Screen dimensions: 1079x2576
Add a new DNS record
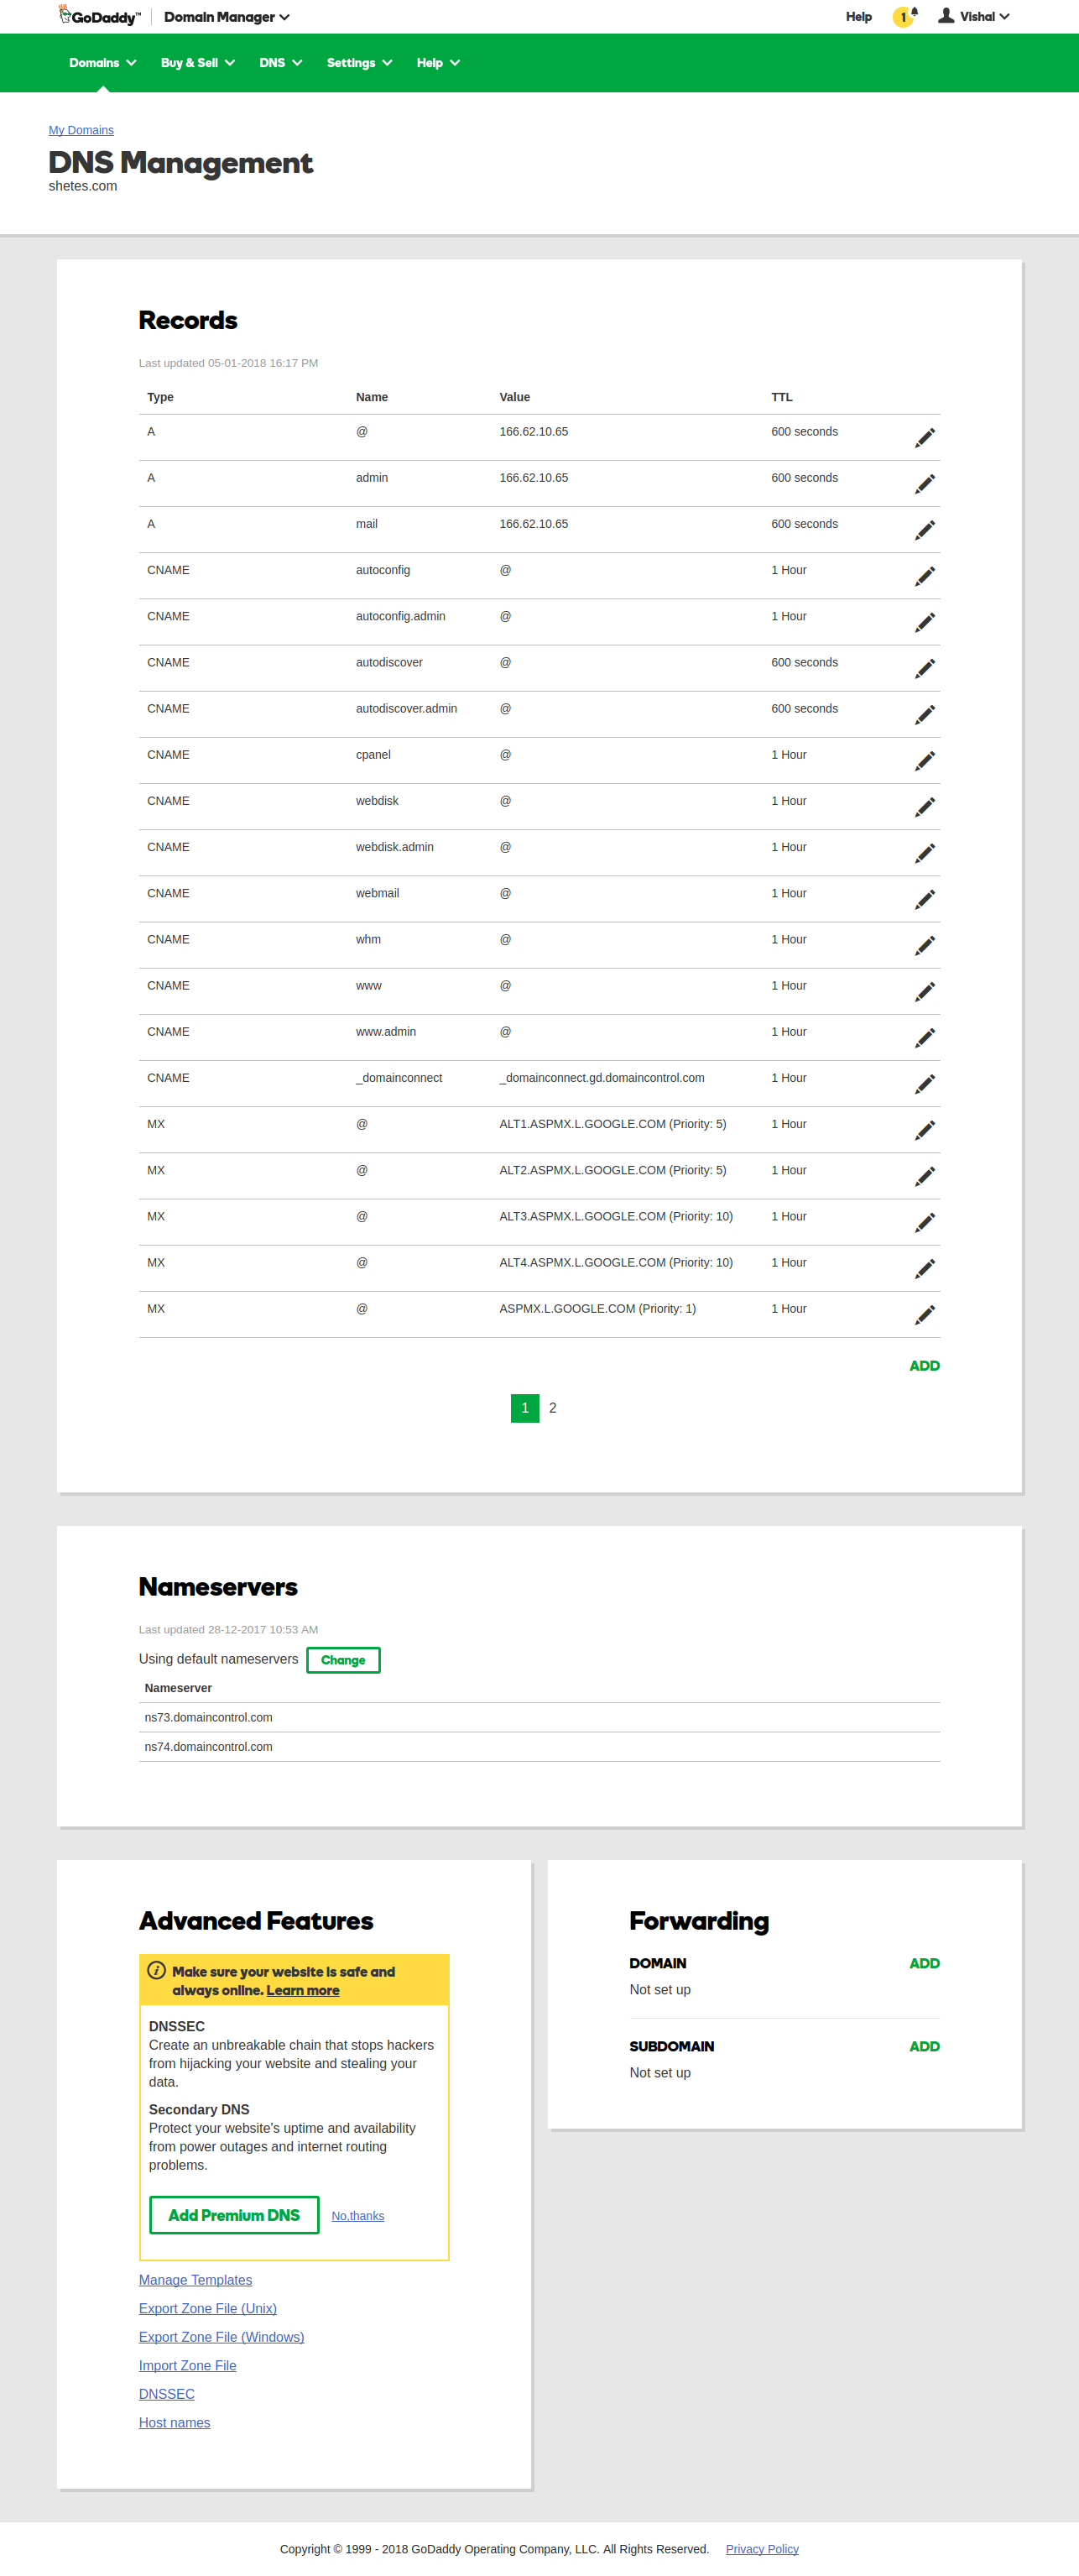click(923, 1366)
